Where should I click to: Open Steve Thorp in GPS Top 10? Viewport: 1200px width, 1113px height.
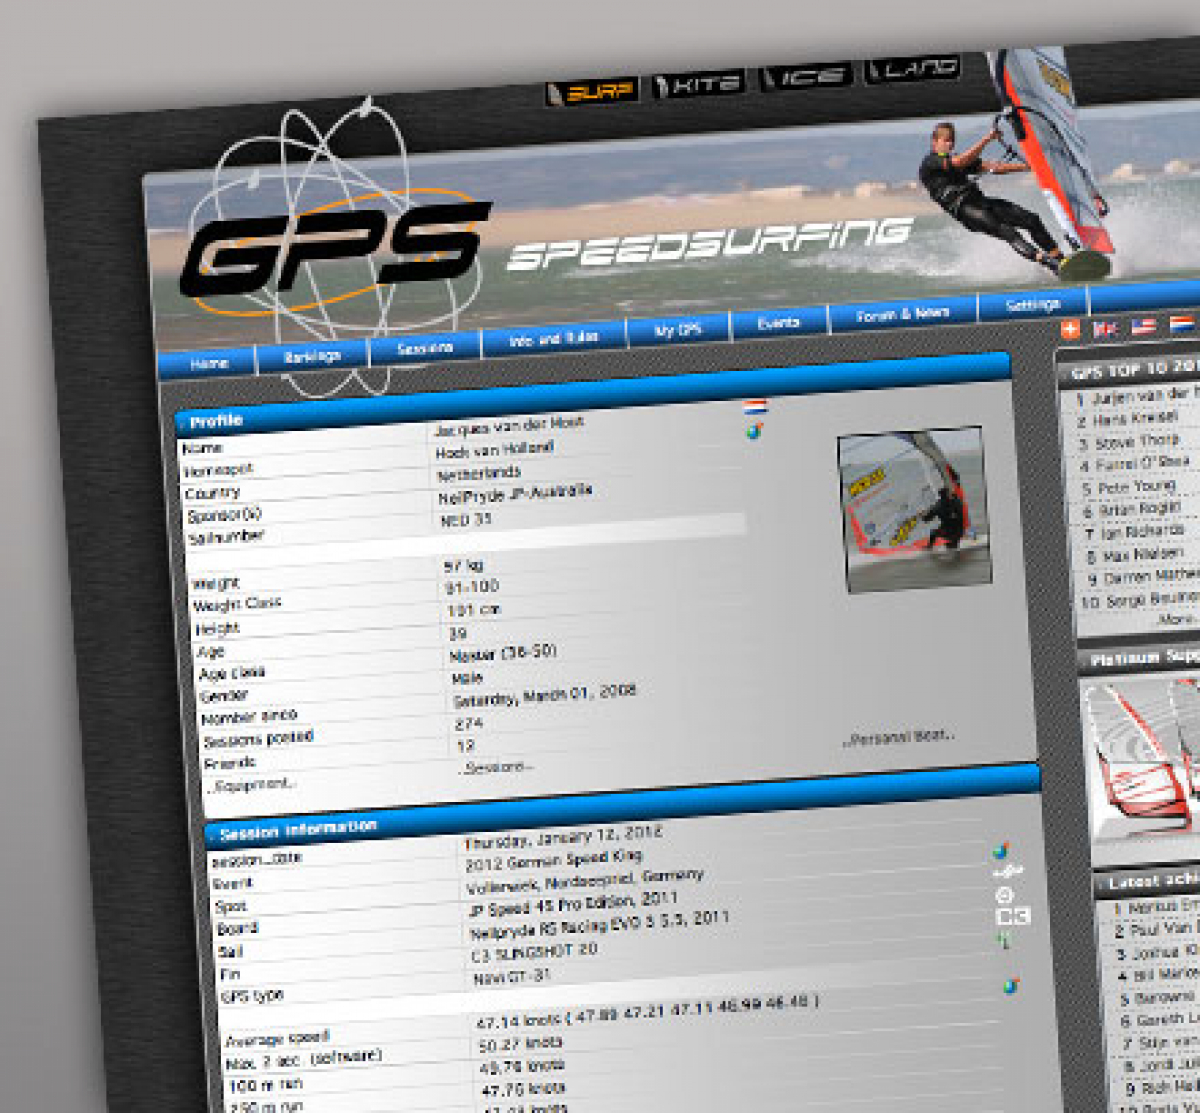pyautogui.click(x=1137, y=442)
